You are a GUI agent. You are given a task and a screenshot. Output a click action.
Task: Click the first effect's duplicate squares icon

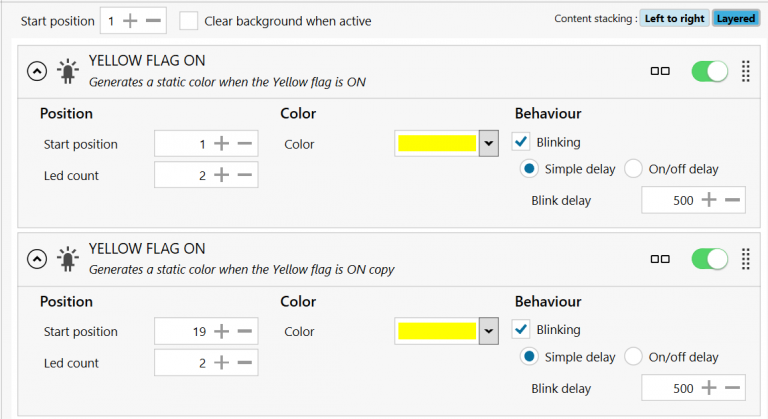(x=659, y=72)
